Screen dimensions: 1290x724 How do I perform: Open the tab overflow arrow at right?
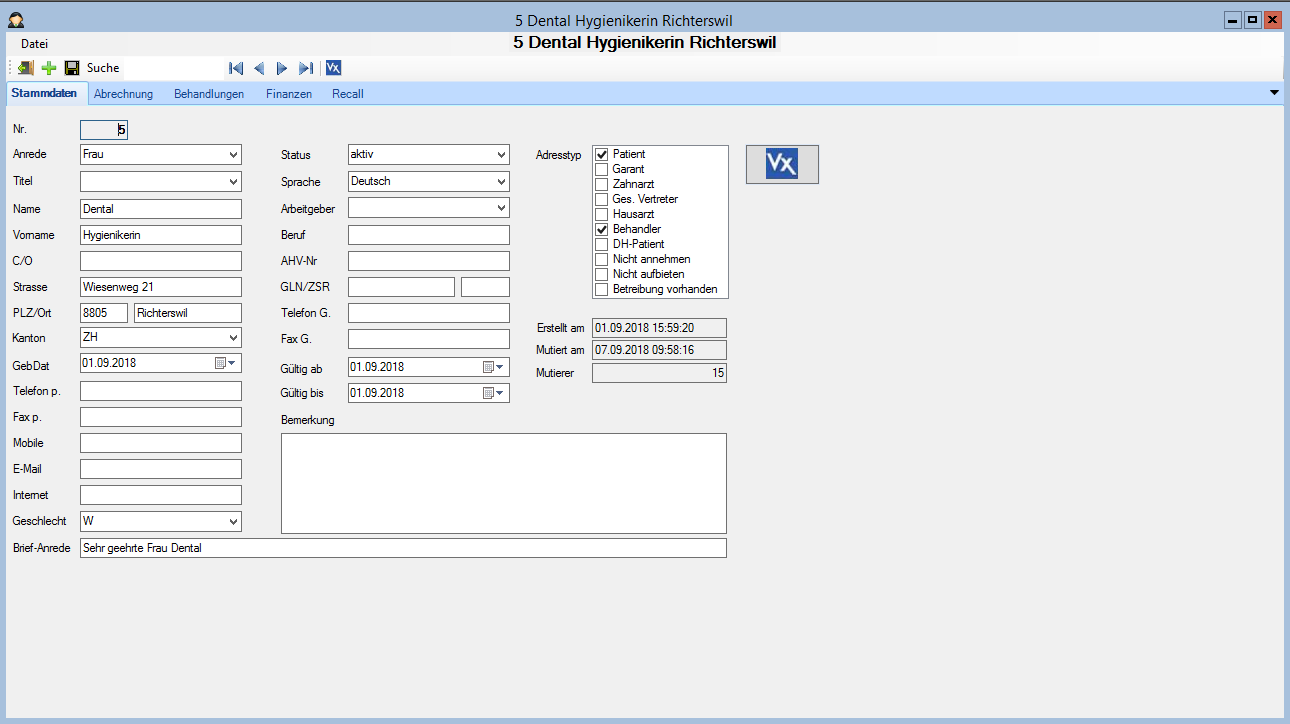pos(1274,93)
